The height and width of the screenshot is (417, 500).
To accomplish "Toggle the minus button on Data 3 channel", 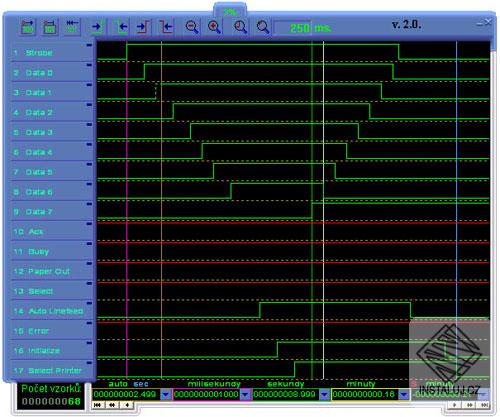I will 89,125.
